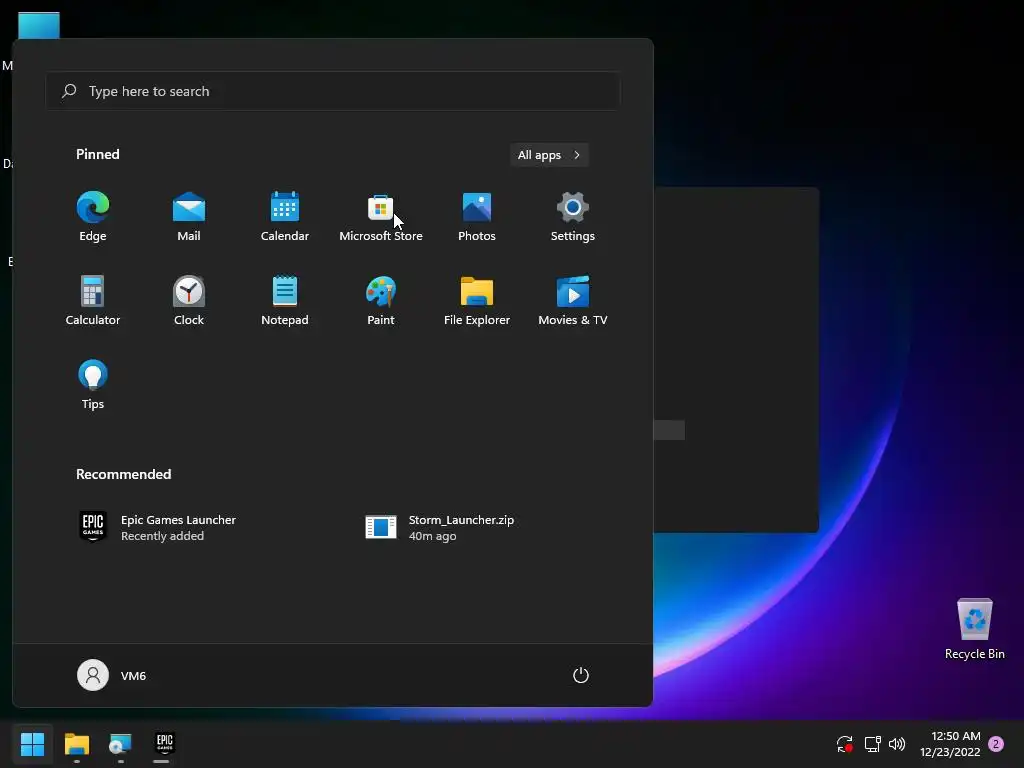Viewport: 1024px width, 768px height.
Task: Open the Clock app
Action: (189, 301)
